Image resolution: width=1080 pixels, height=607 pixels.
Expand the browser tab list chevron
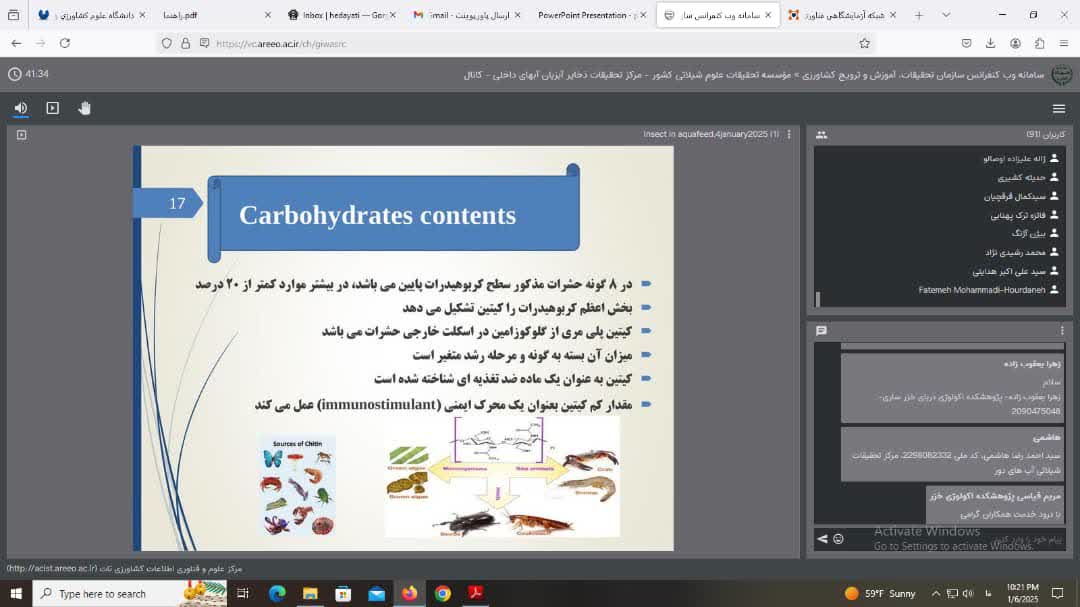[x=946, y=15]
